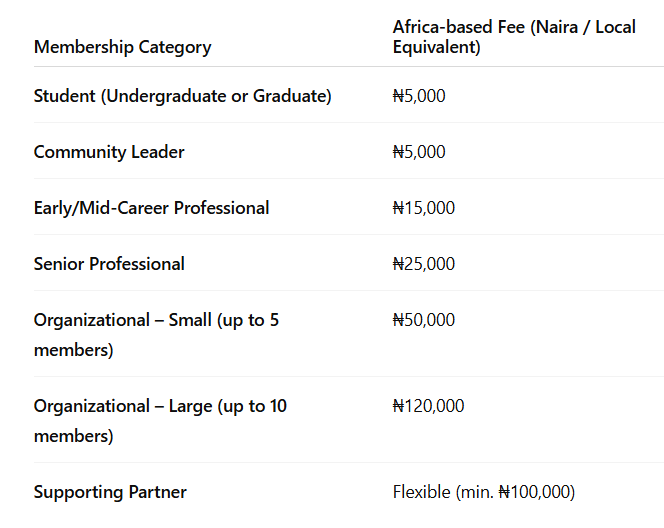
Task: Select the Senior Professional category text
Action: point(109,264)
